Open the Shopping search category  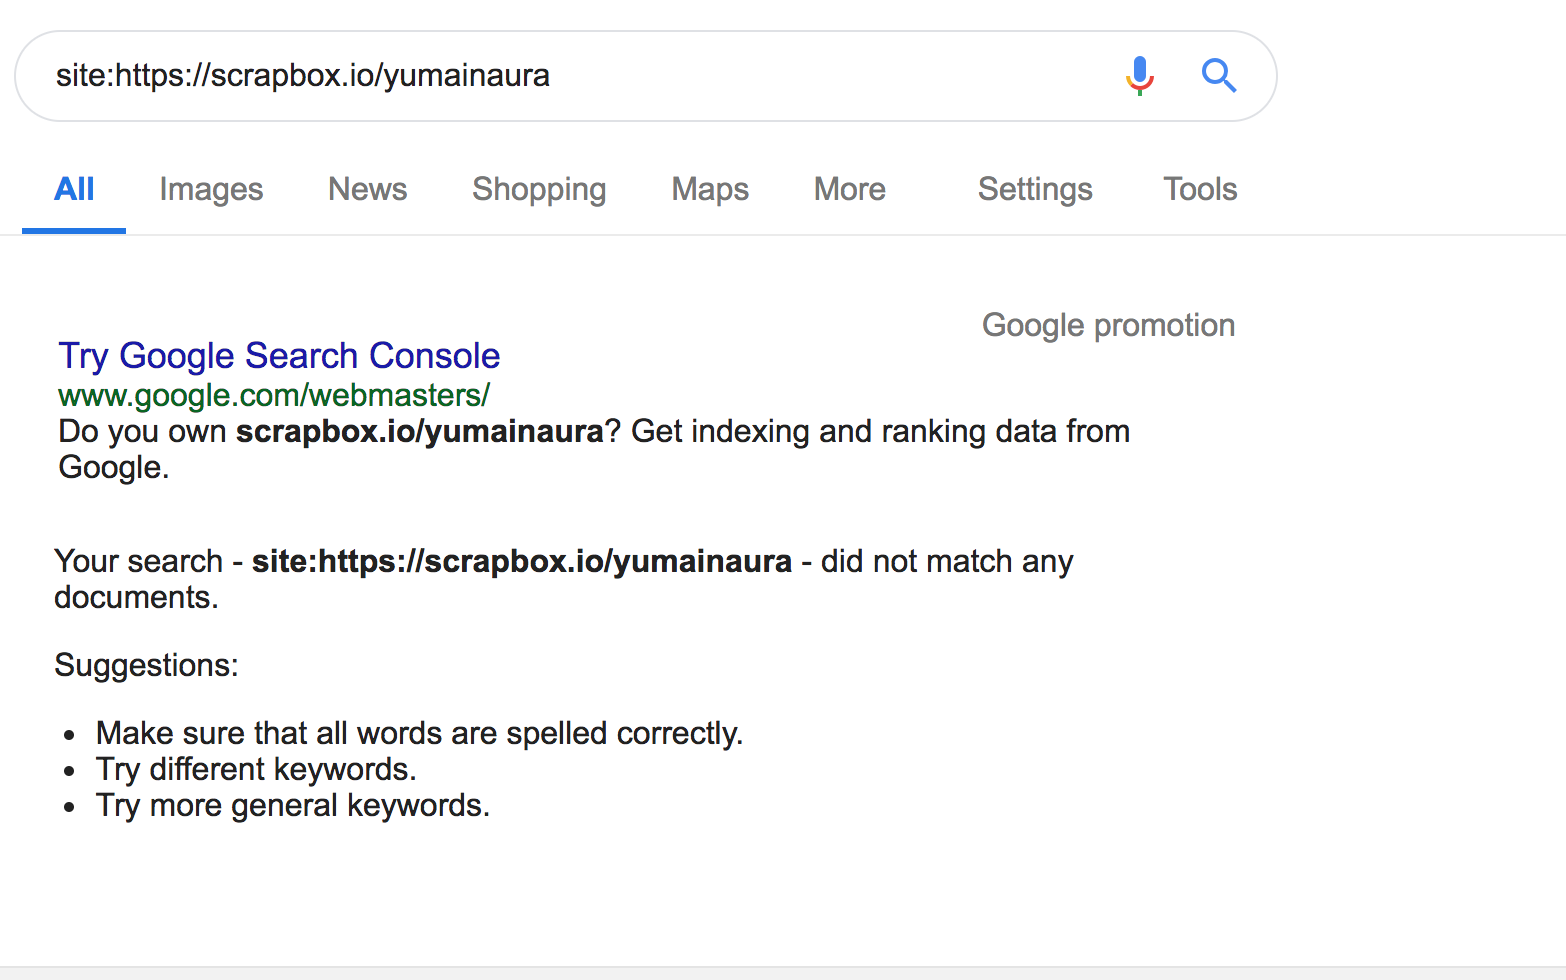539,189
